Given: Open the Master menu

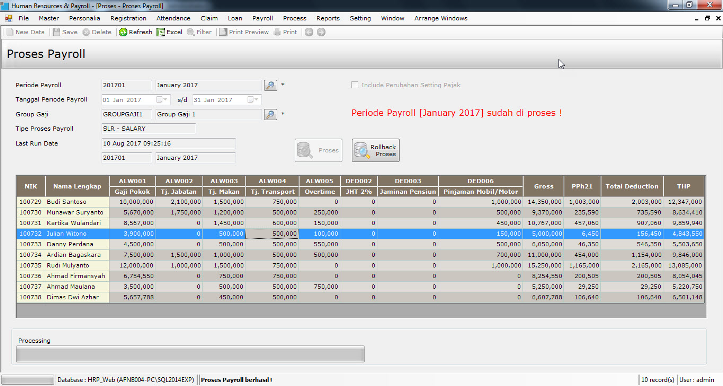Looking at the screenshot, I should pos(49,18).
